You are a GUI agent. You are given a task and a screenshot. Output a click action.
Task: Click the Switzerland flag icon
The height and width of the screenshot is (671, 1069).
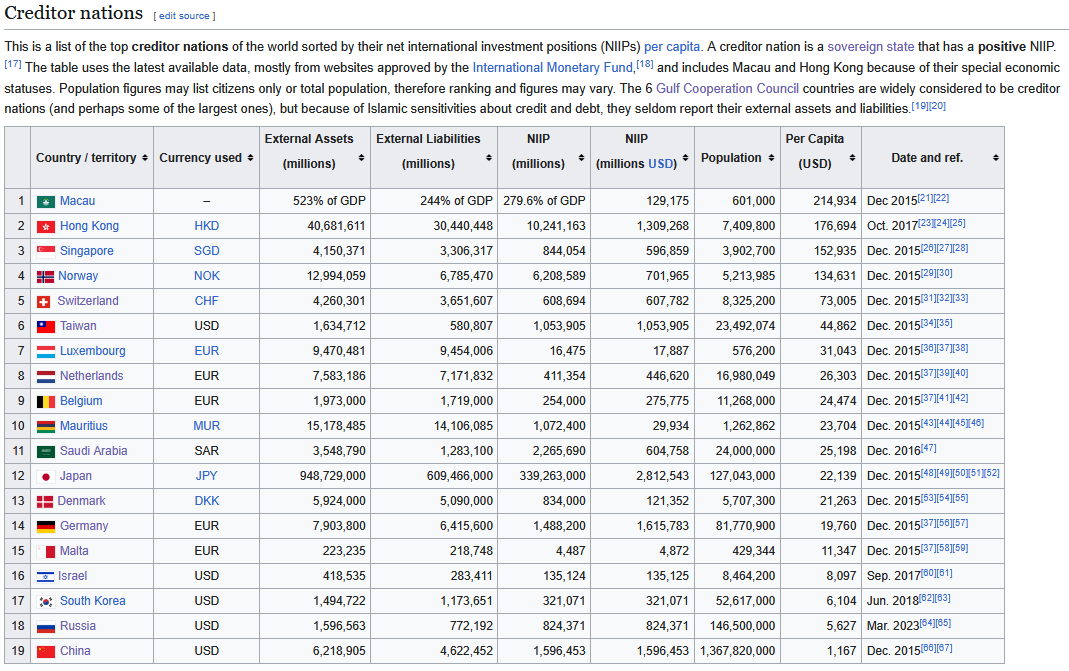pyautogui.click(x=44, y=301)
